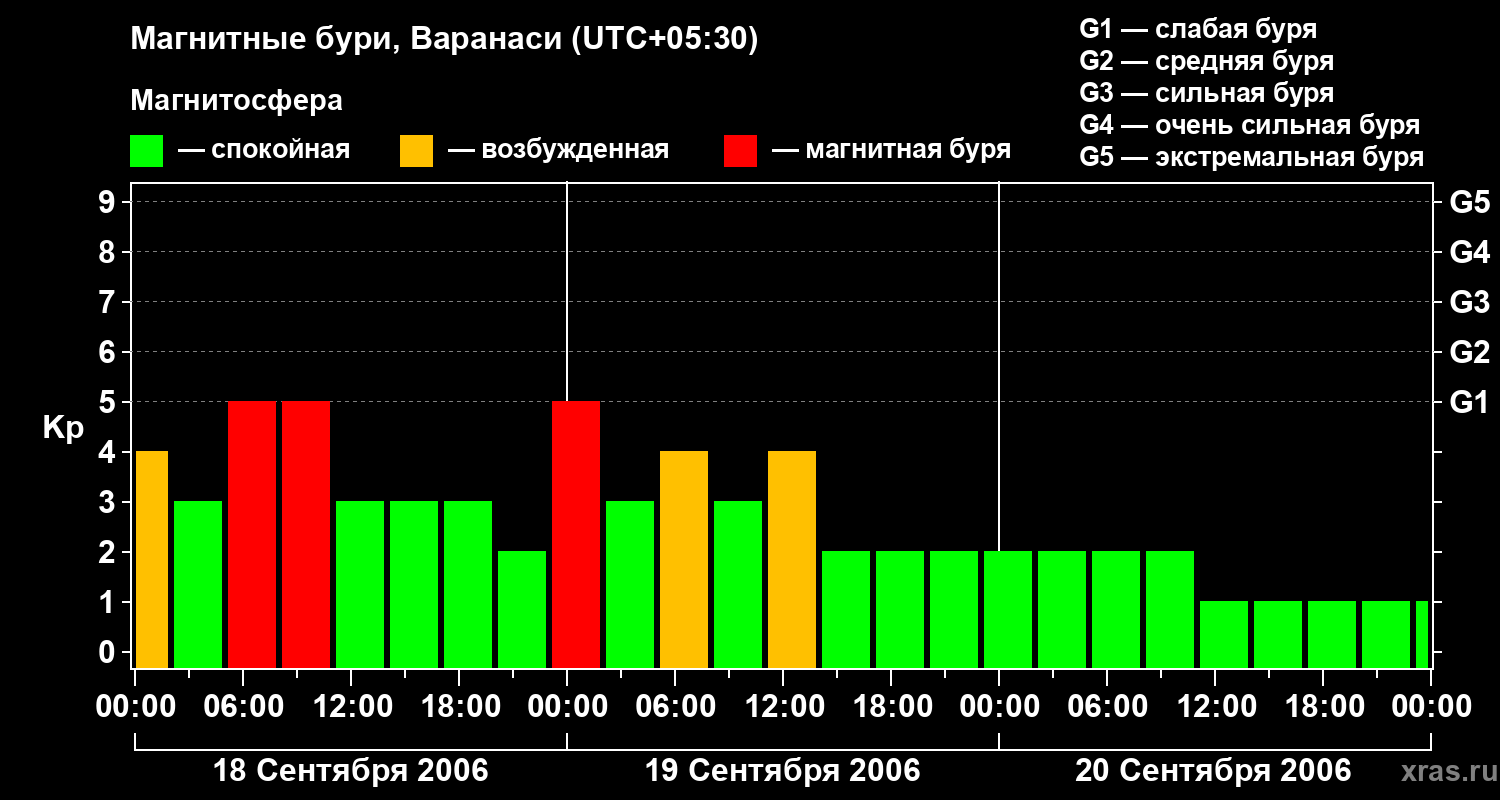
Task: Click the green 'спокойная' legend swatch
Action: tap(146, 150)
